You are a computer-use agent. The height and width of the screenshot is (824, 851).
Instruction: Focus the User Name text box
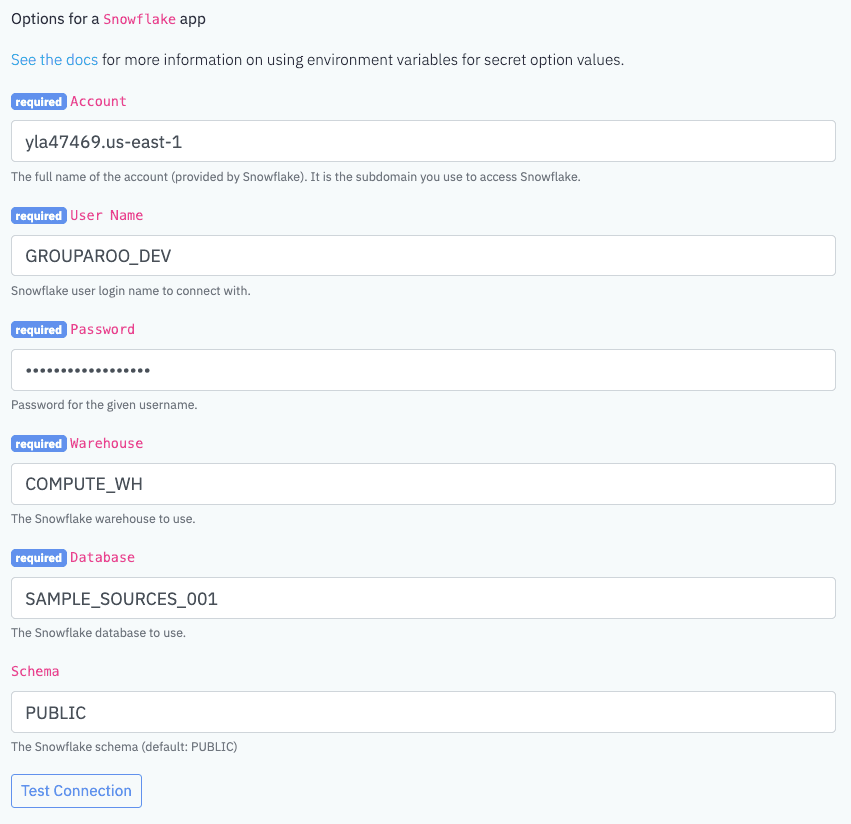(423, 256)
